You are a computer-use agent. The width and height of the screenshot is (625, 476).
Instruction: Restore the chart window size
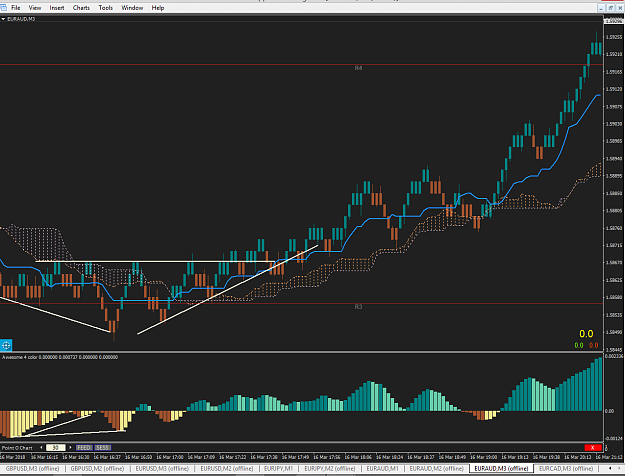click(610, 8)
